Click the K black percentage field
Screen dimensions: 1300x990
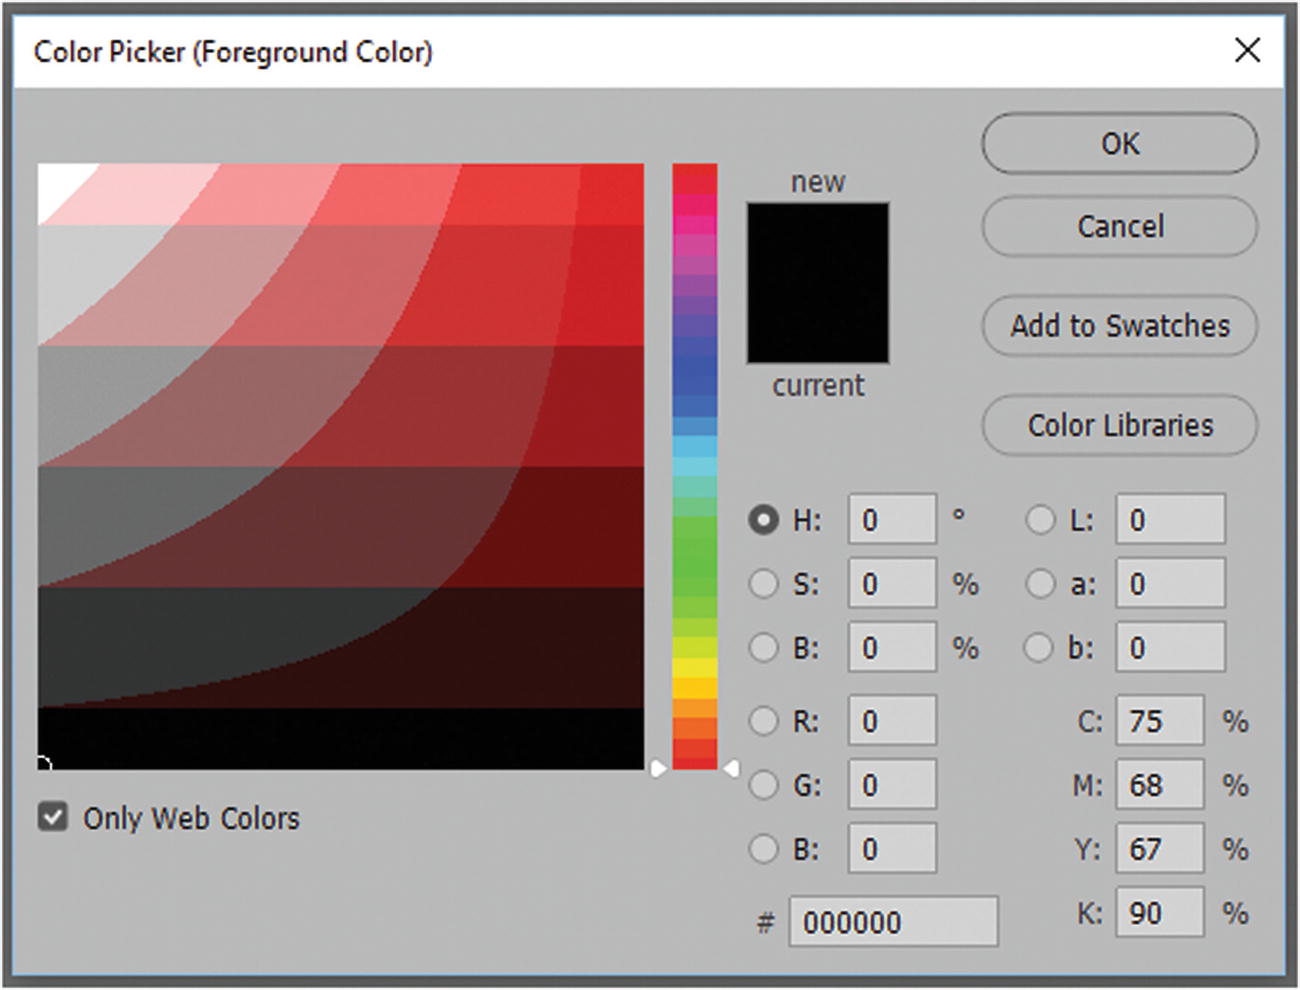point(1159,913)
